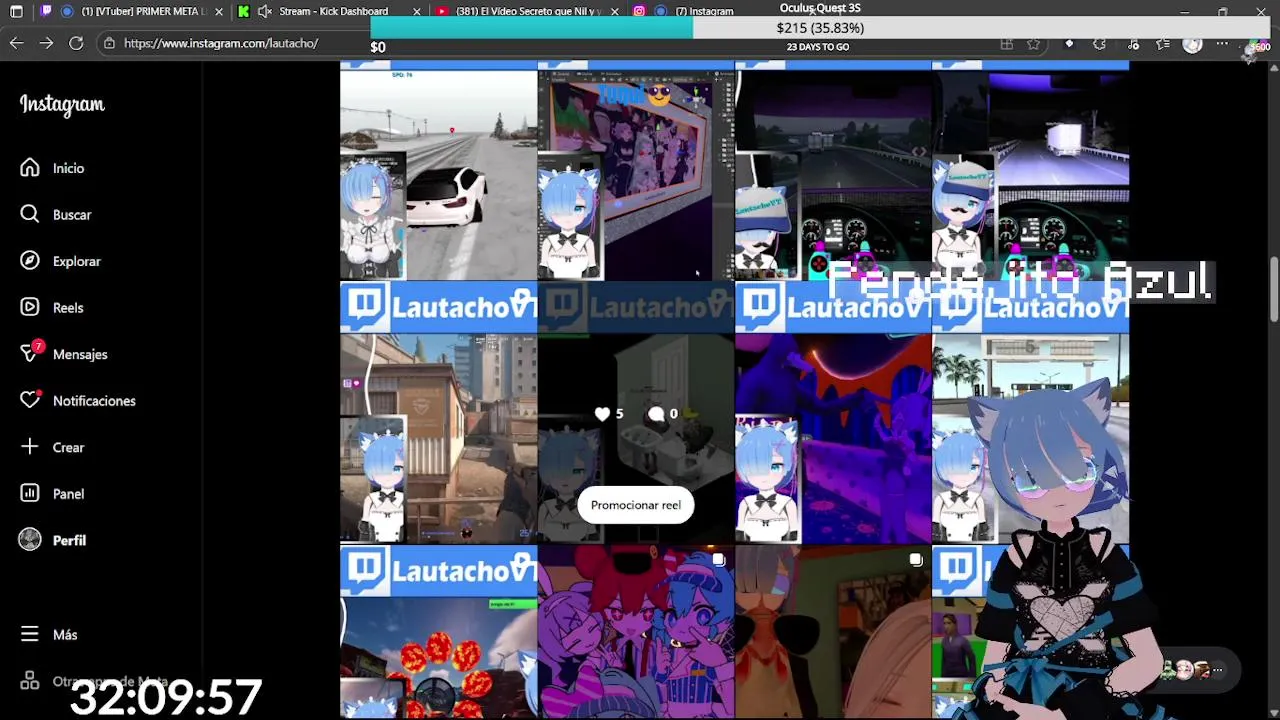Image resolution: width=1280 pixels, height=720 pixels.
Task: Click the $215 (35.83%) goal text
Action: click(x=820, y=28)
